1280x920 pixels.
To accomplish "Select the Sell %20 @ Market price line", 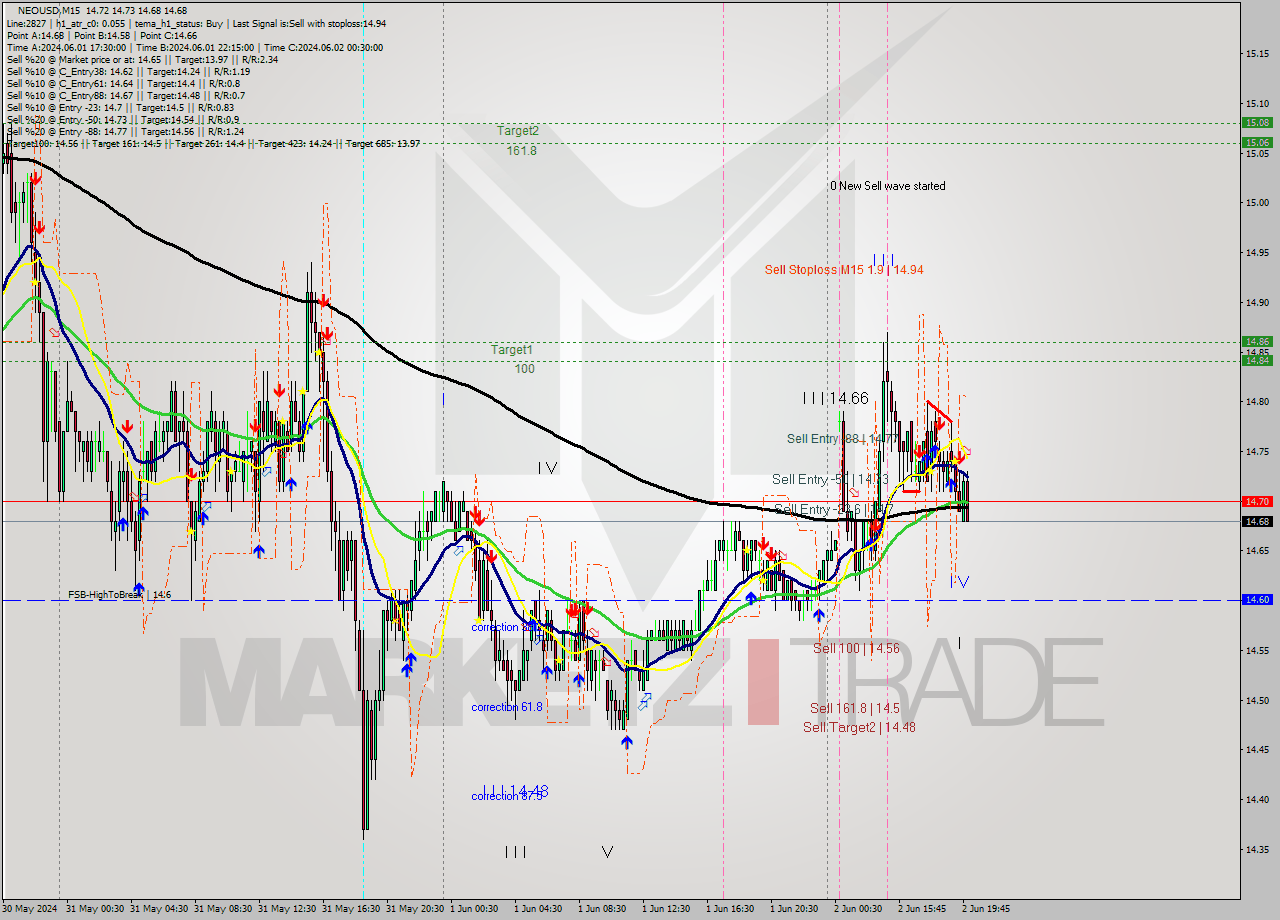I will point(142,59).
